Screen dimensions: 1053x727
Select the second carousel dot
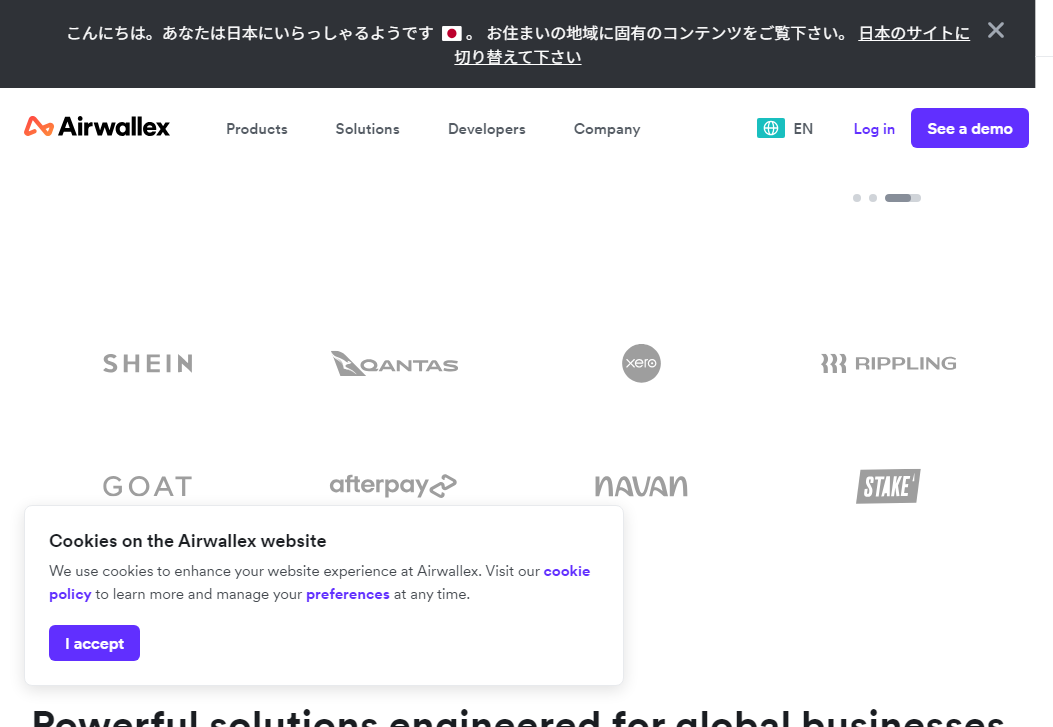pos(872,198)
